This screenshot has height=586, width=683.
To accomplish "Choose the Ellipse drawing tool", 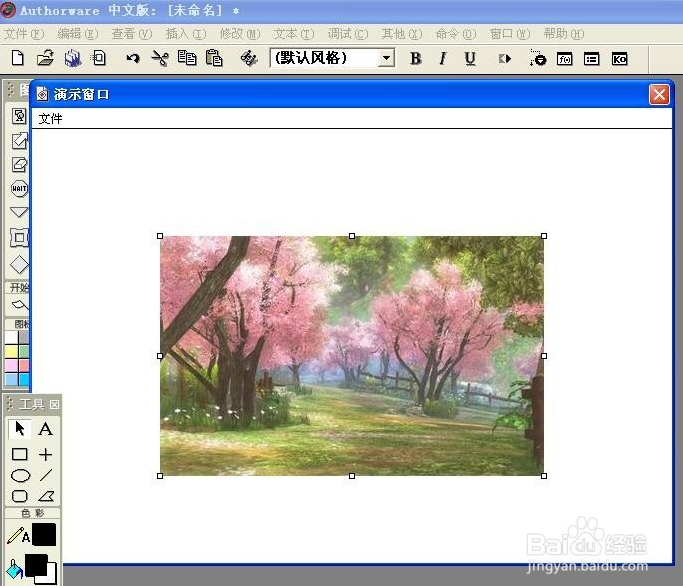I will coord(20,475).
